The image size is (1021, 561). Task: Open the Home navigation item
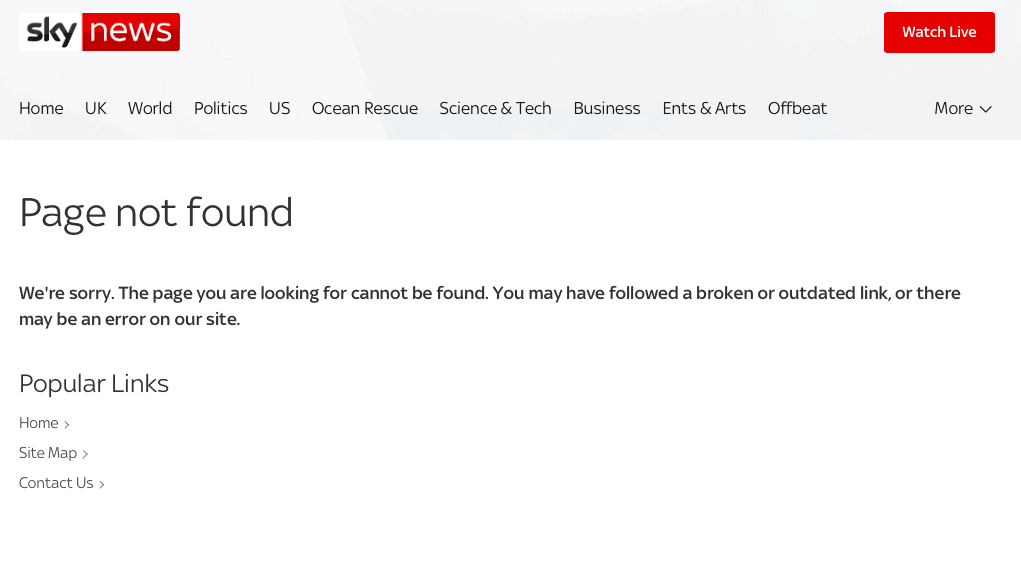coord(41,108)
